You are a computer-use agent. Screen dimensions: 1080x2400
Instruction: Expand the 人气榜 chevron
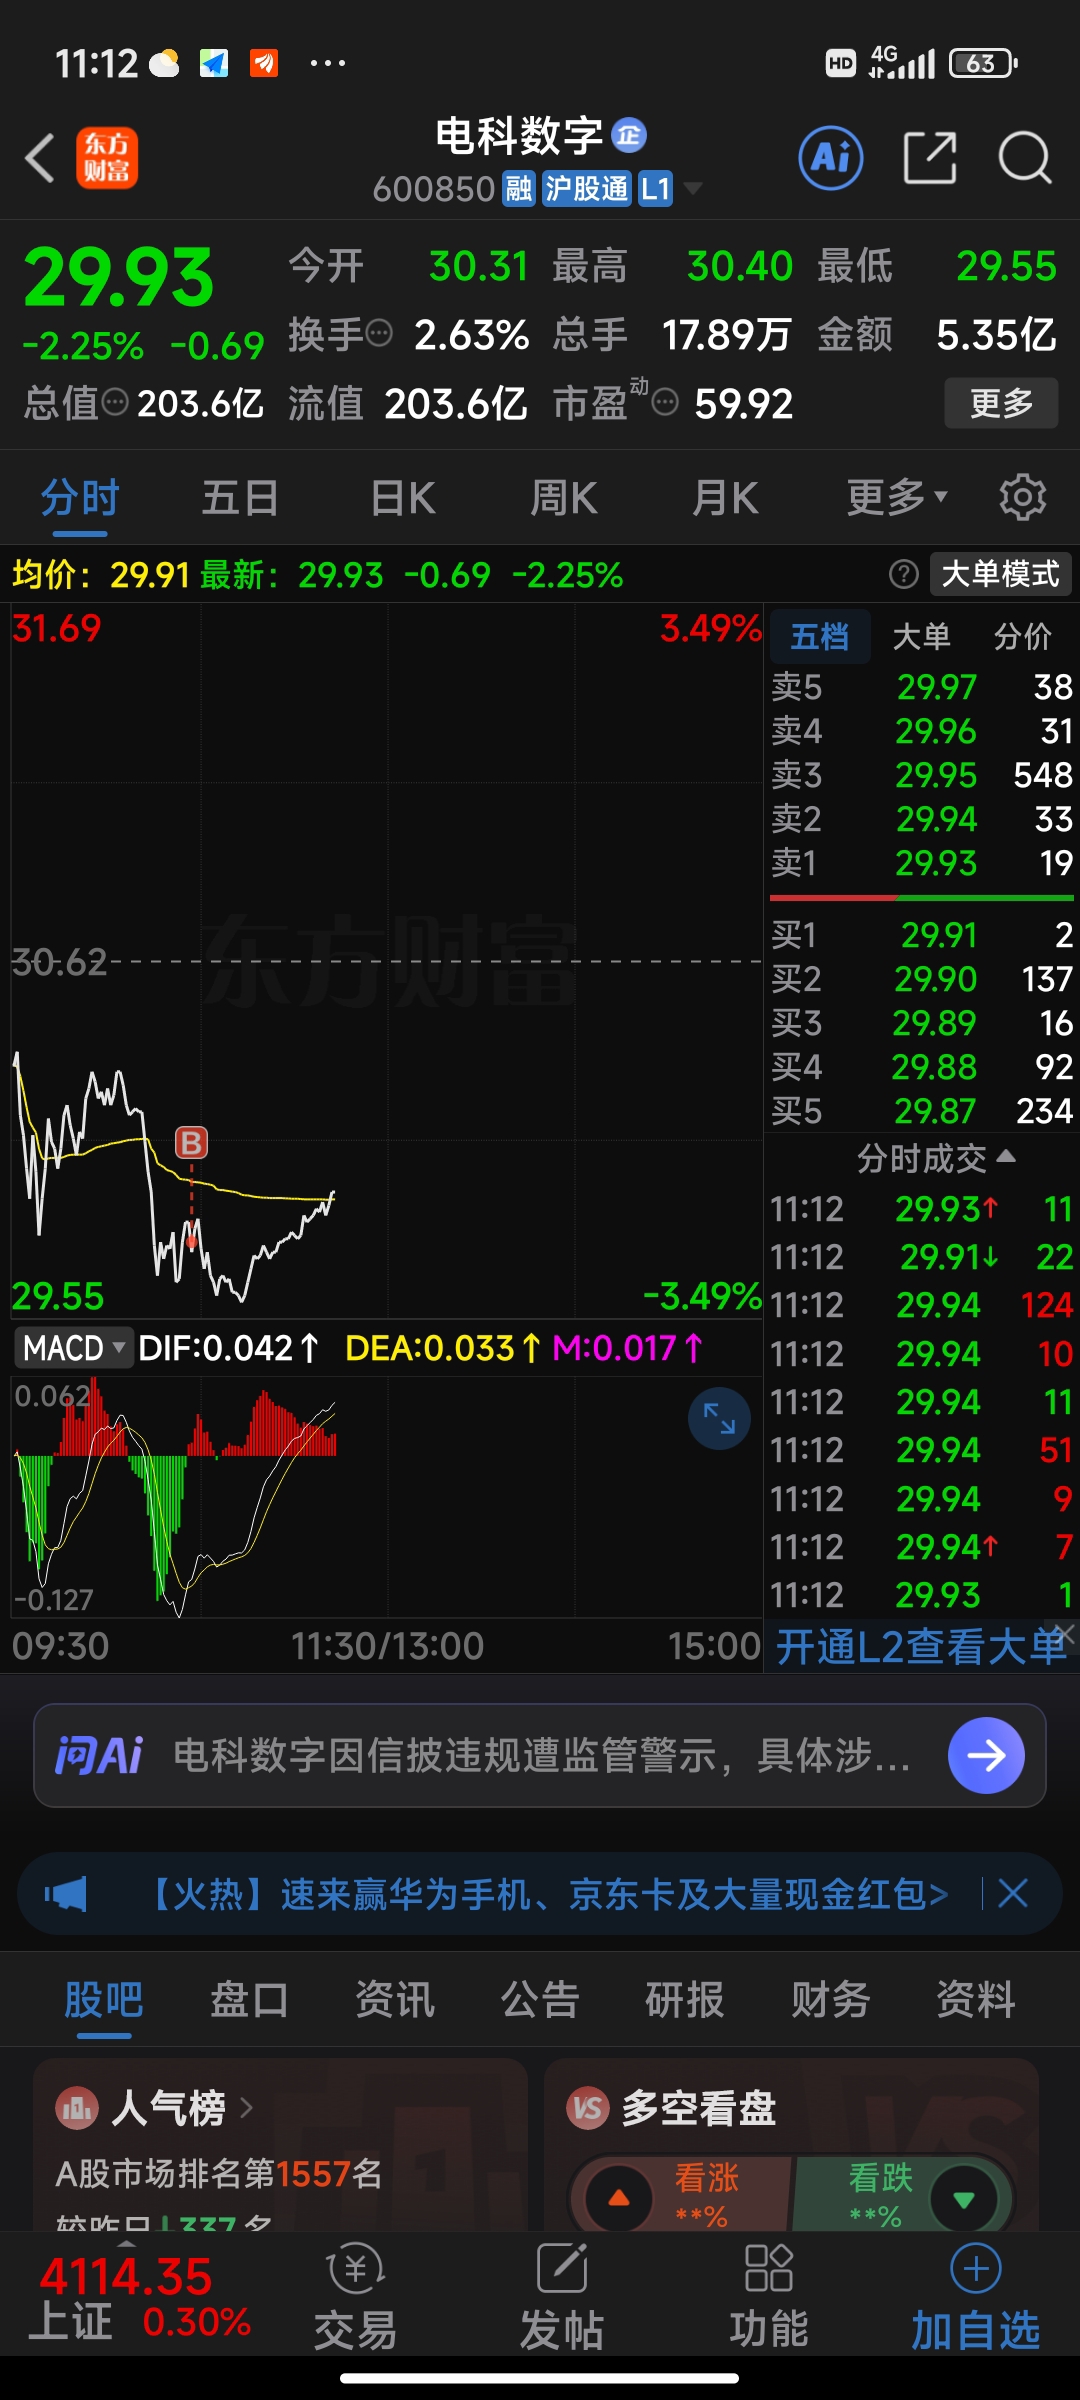point(246,2108)
